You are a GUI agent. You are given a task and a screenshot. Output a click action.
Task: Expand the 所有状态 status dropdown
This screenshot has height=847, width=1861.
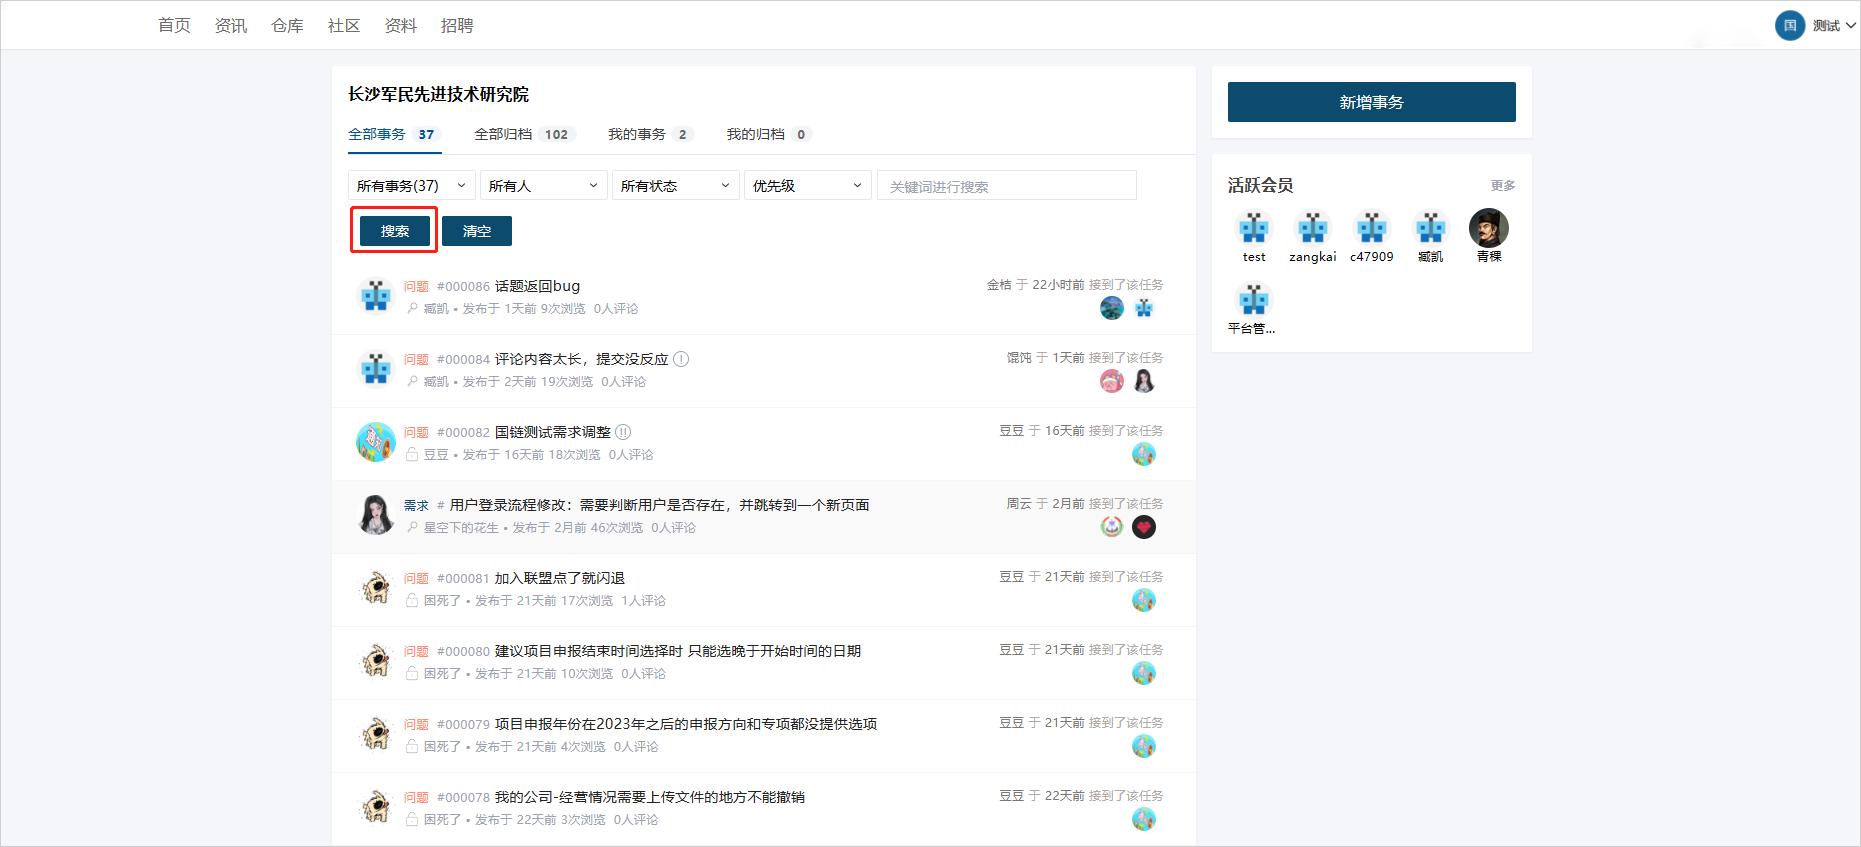coord(675,186)
